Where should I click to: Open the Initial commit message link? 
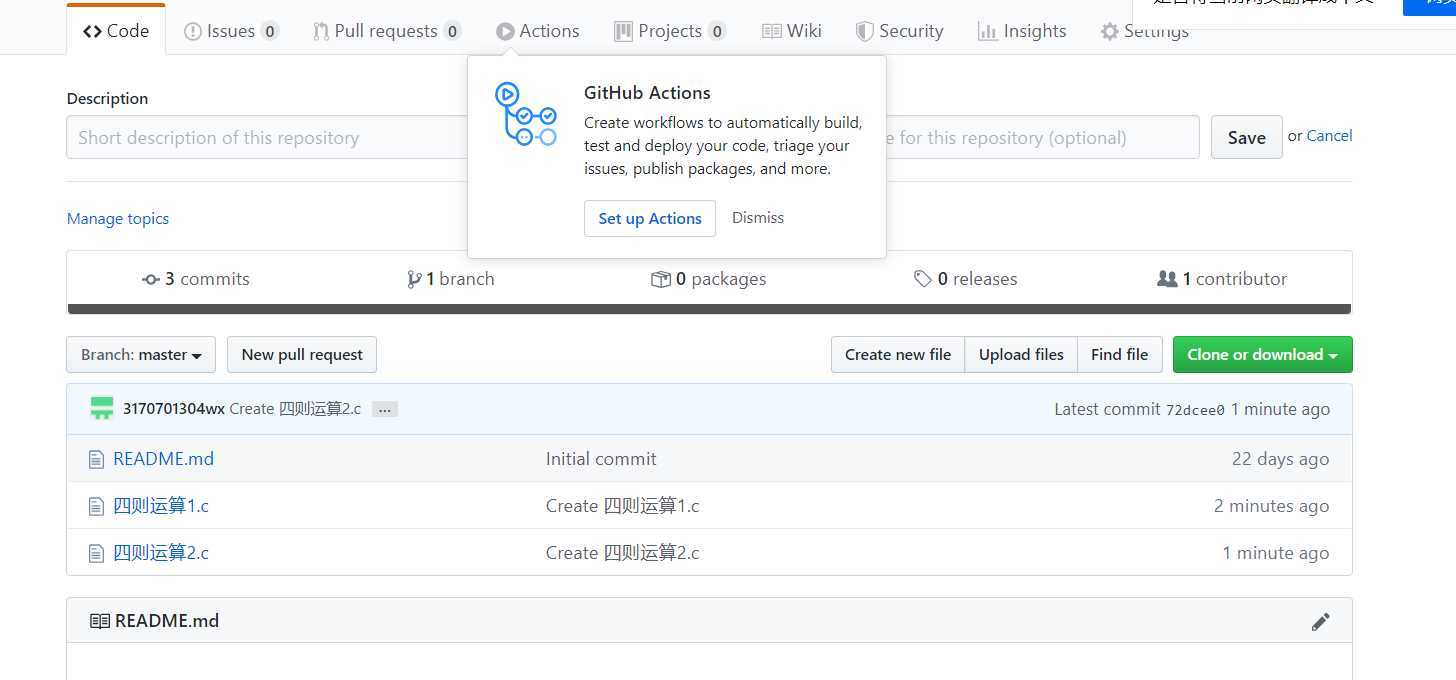(601, 459)
